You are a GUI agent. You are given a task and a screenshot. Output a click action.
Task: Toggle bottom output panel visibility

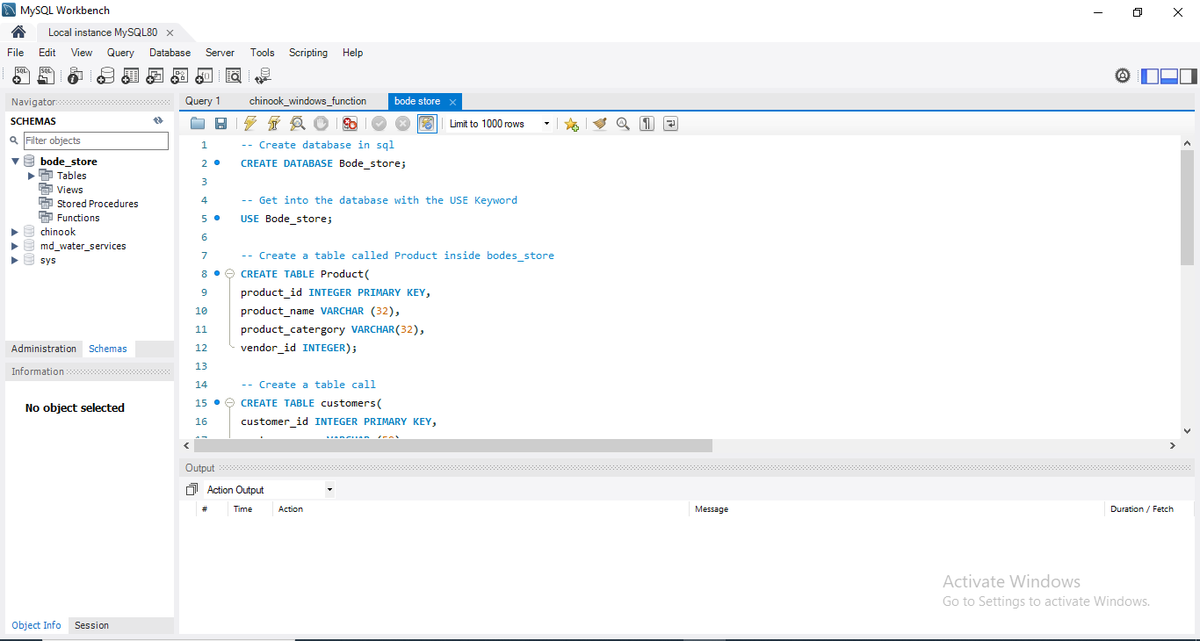coord(1169,76)
